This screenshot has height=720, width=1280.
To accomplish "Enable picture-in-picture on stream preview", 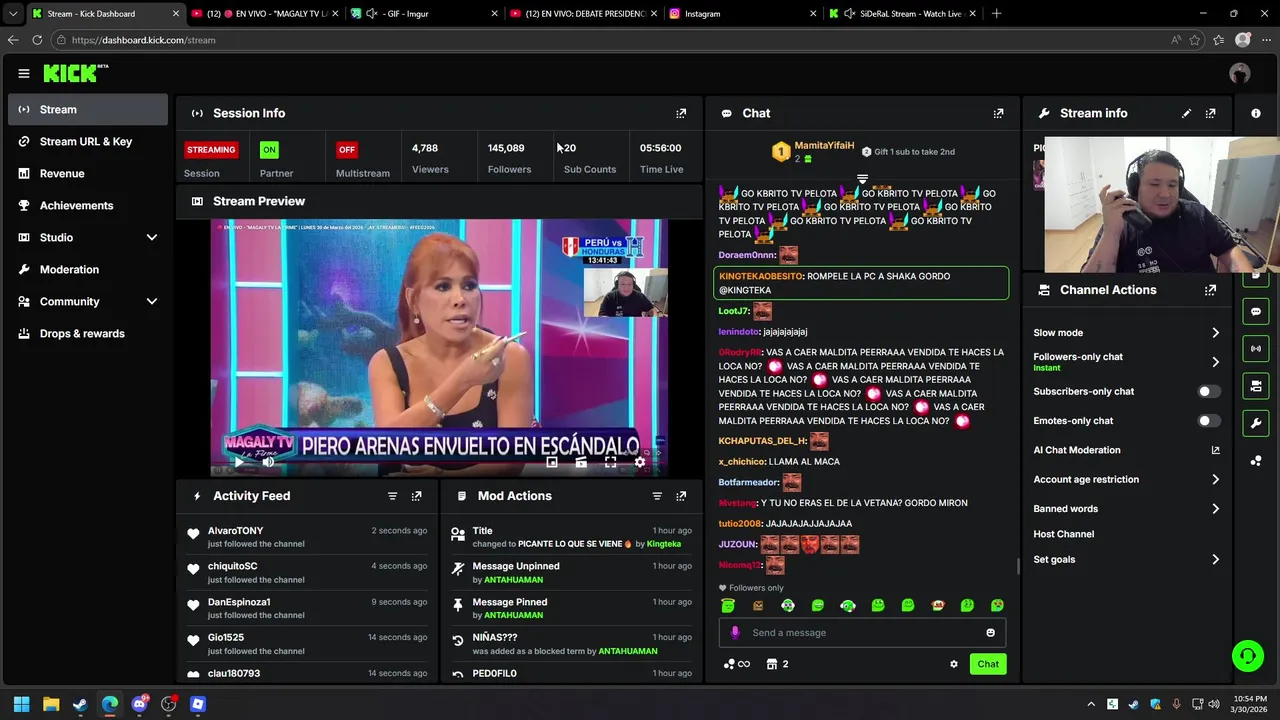I will point(551,462).
